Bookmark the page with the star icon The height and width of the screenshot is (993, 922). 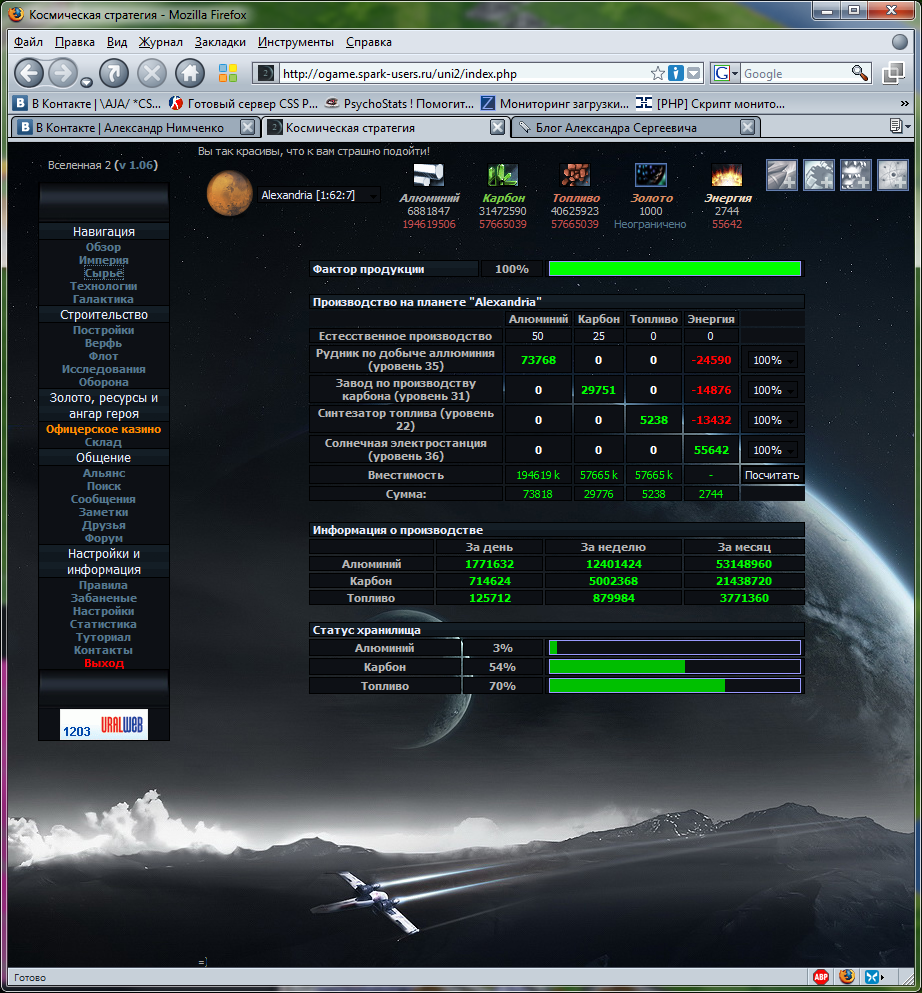coord(657,73)
